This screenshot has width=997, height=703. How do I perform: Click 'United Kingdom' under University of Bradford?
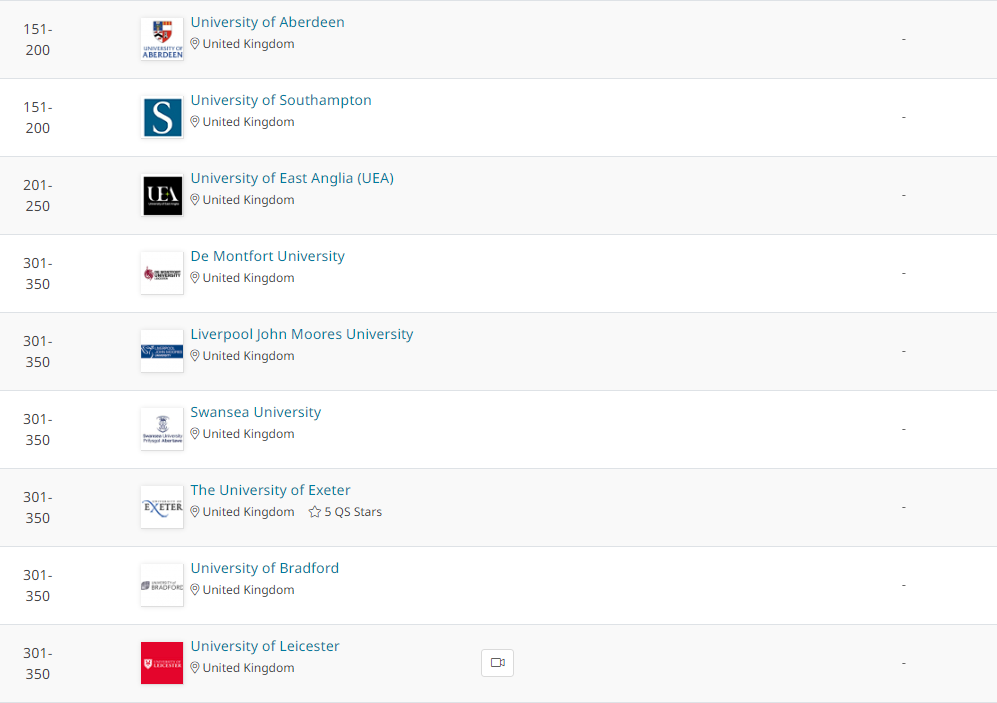pyautogui.click(x=249, y=590)
